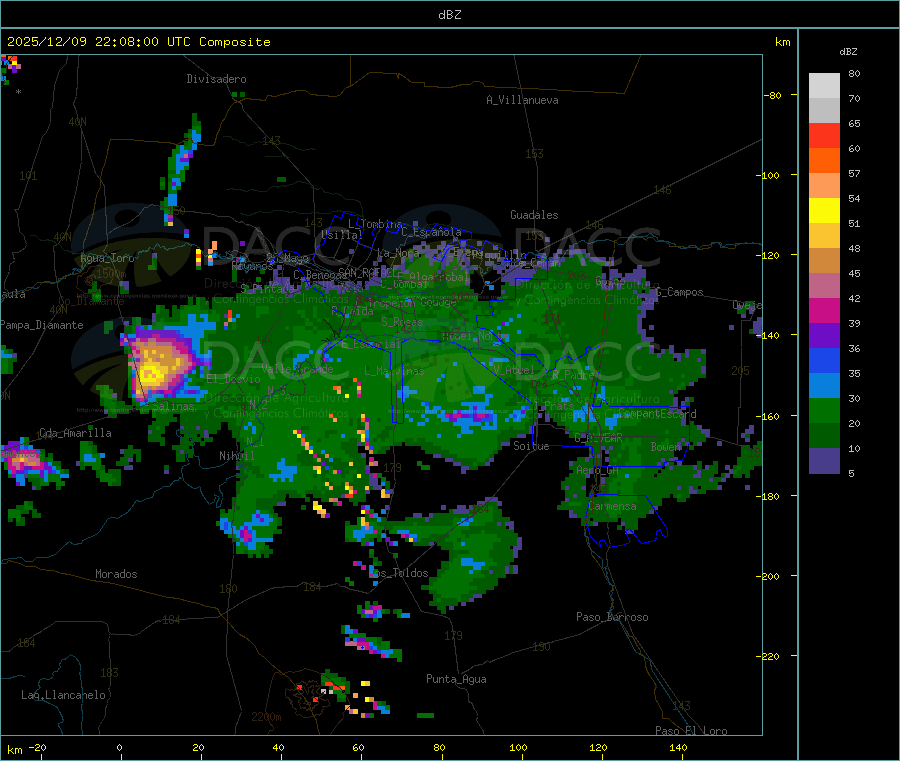This screenshot has width=900, height=761.
Task: Click the El_Desvio map label
Action: (x=234, y=379)
